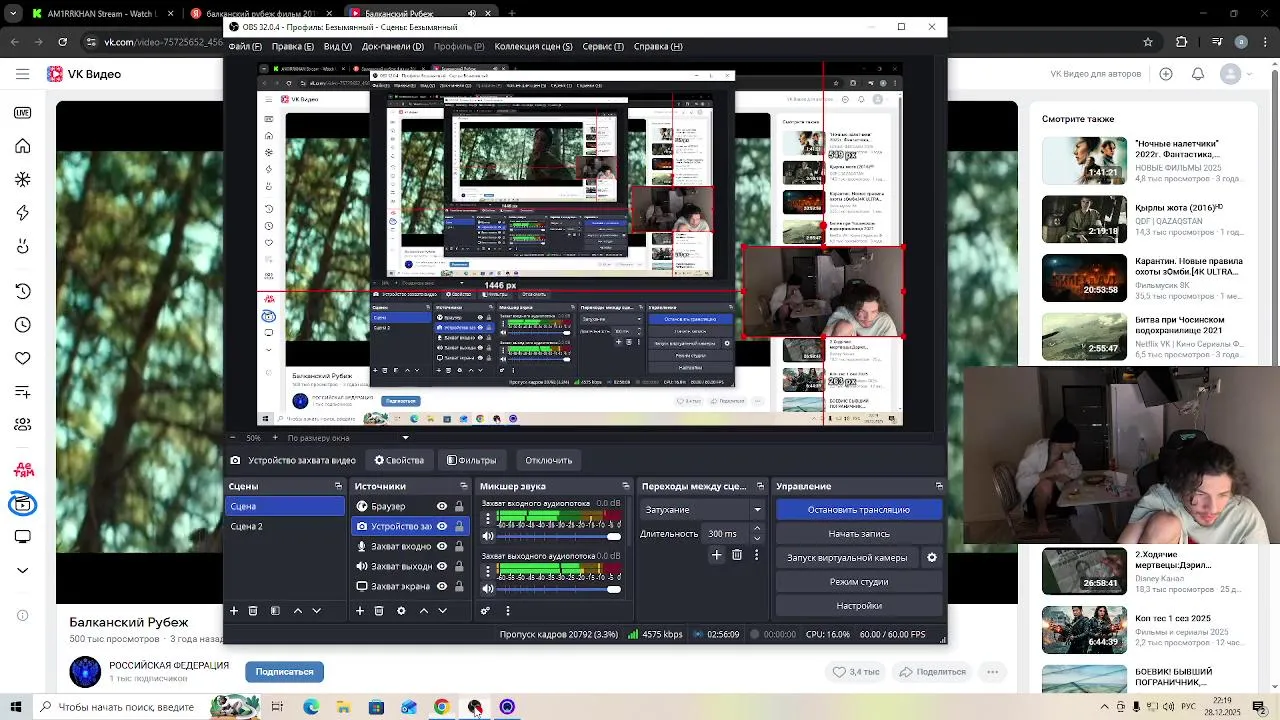Viewport: 1280px width, 720px height.
Task: Mute input audio capture speaker icon
Action: pos(487,536)
